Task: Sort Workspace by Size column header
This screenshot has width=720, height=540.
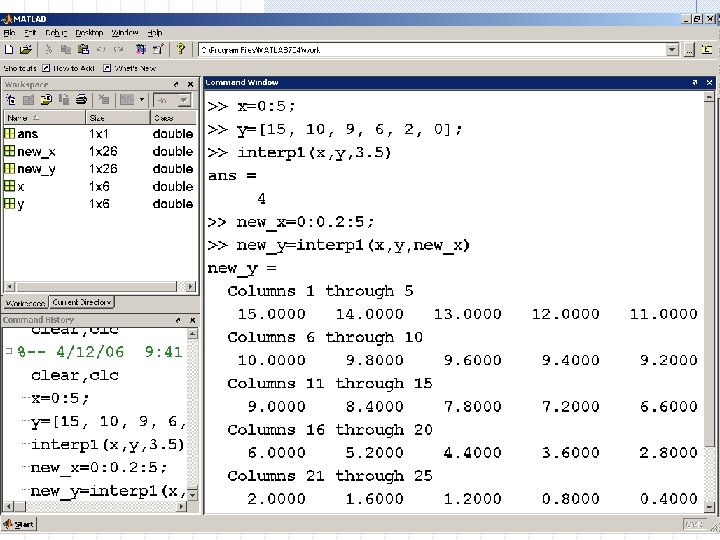Action: [118, 118]
